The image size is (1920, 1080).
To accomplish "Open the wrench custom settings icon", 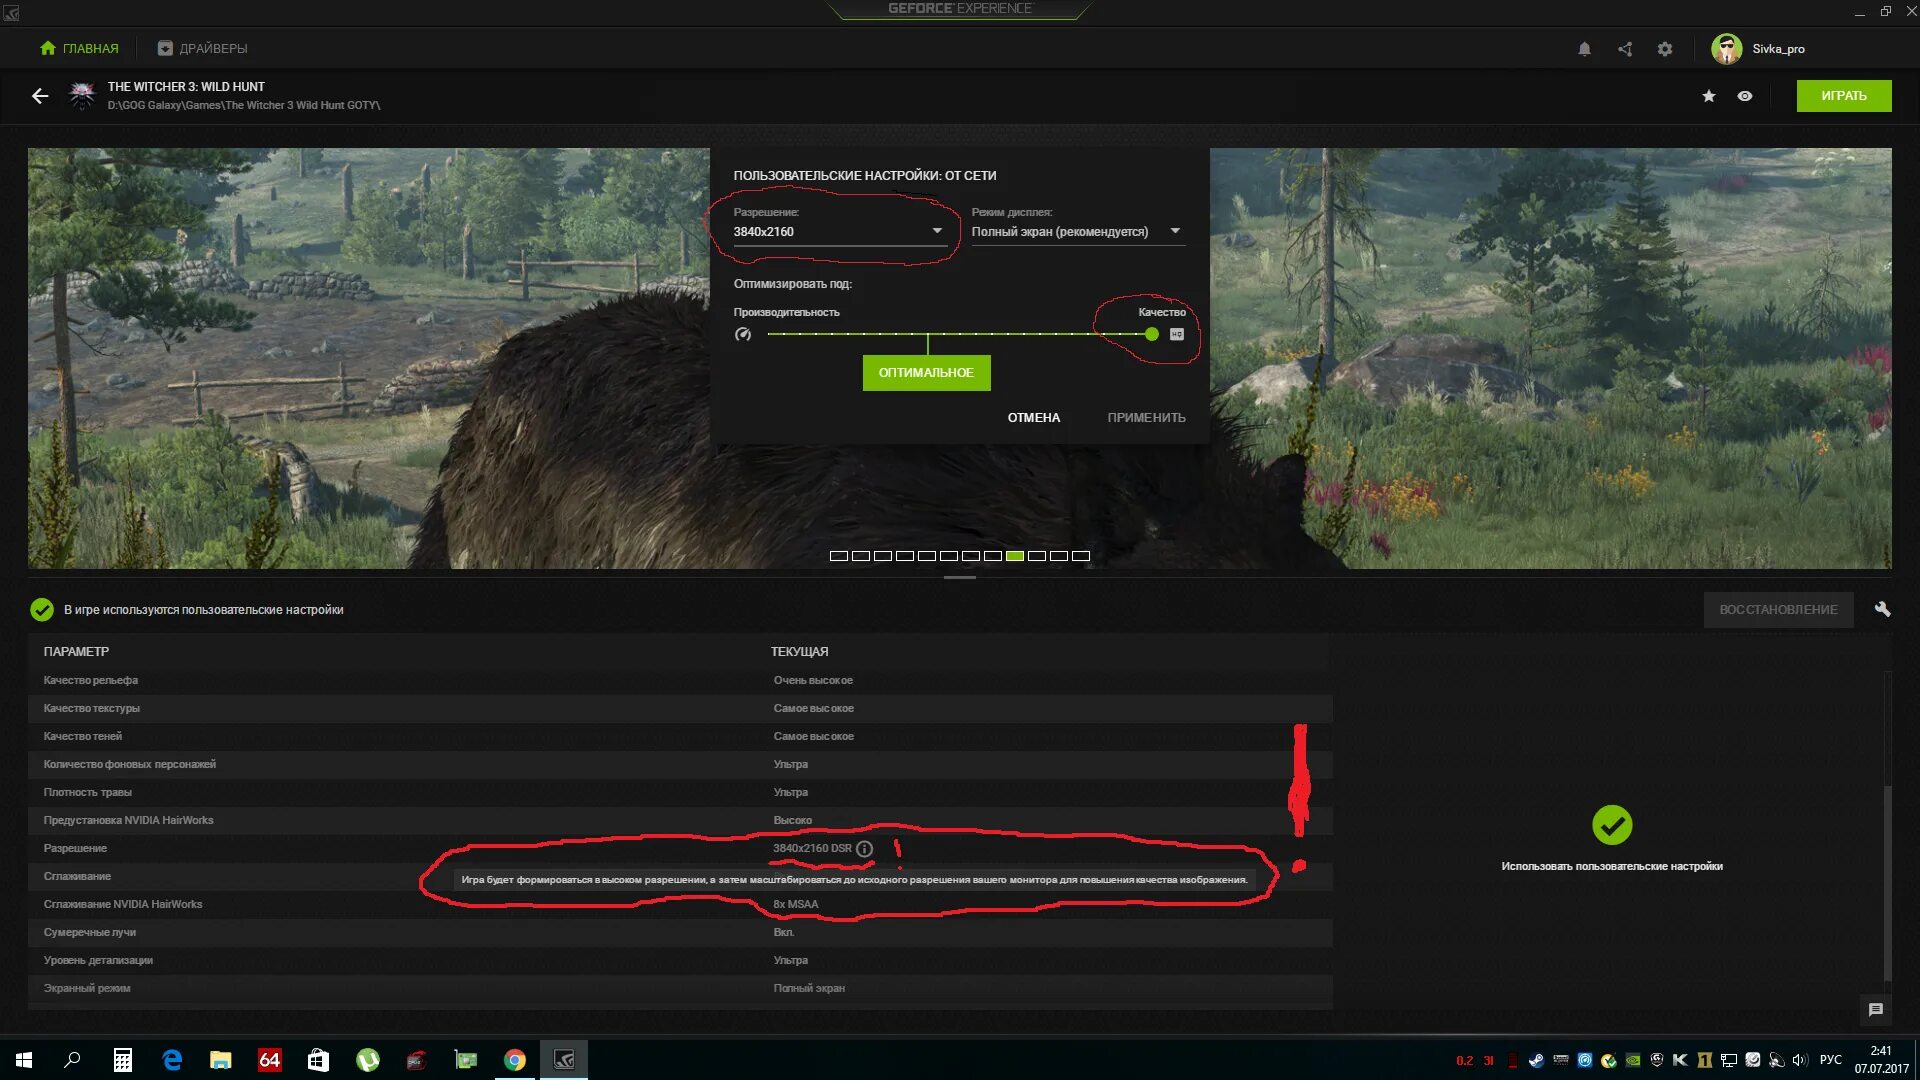I will (1882, 609).
